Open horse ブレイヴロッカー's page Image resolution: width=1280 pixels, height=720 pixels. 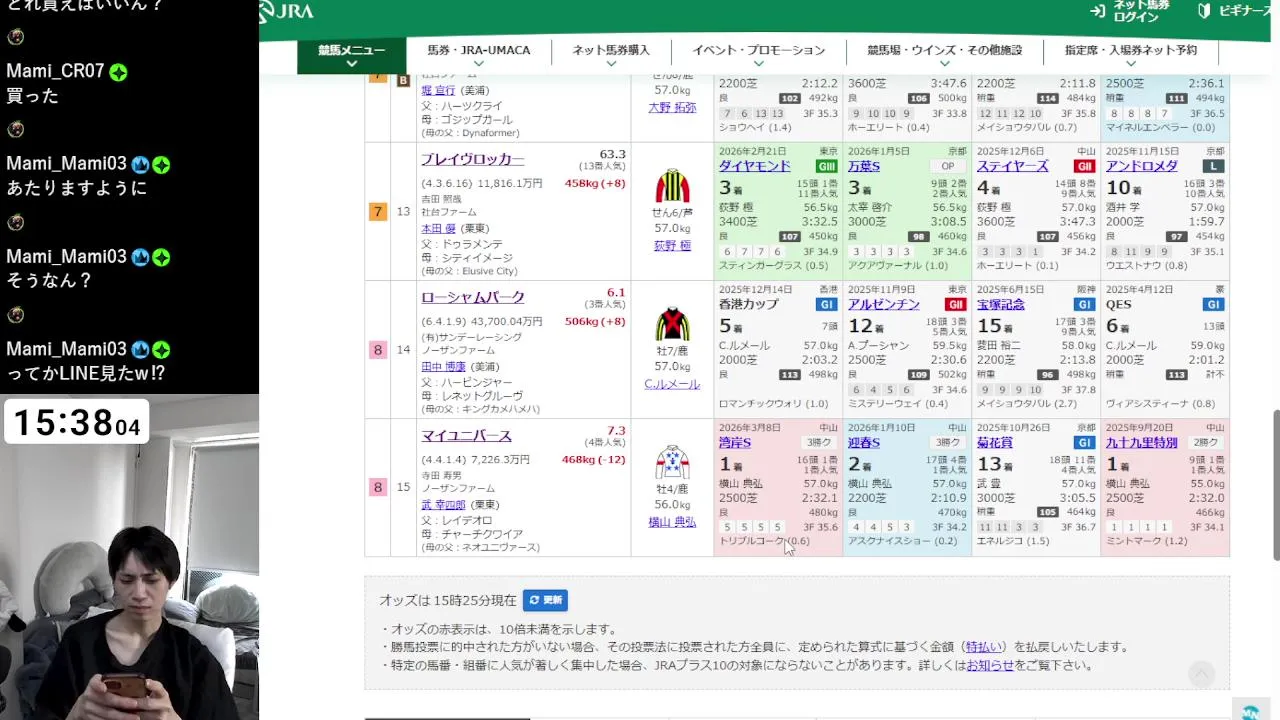[472, 159]
